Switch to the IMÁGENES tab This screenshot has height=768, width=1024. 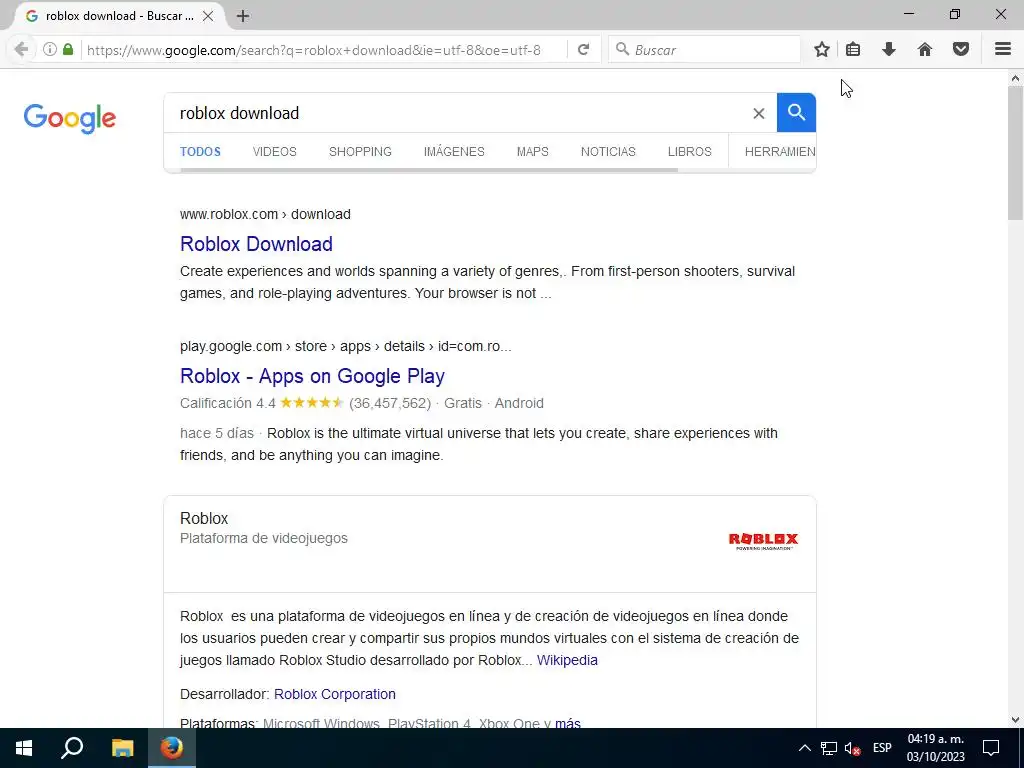point(454,152)
